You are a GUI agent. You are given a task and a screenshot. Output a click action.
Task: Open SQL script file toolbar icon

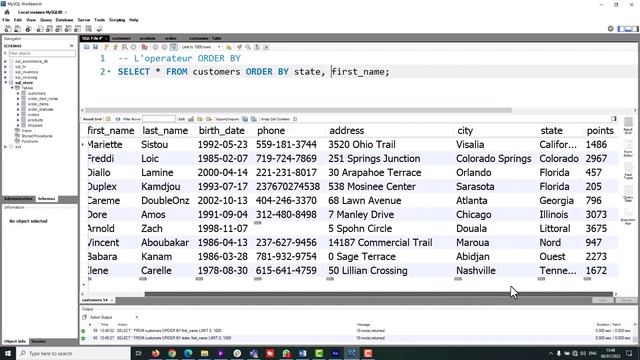18,29
